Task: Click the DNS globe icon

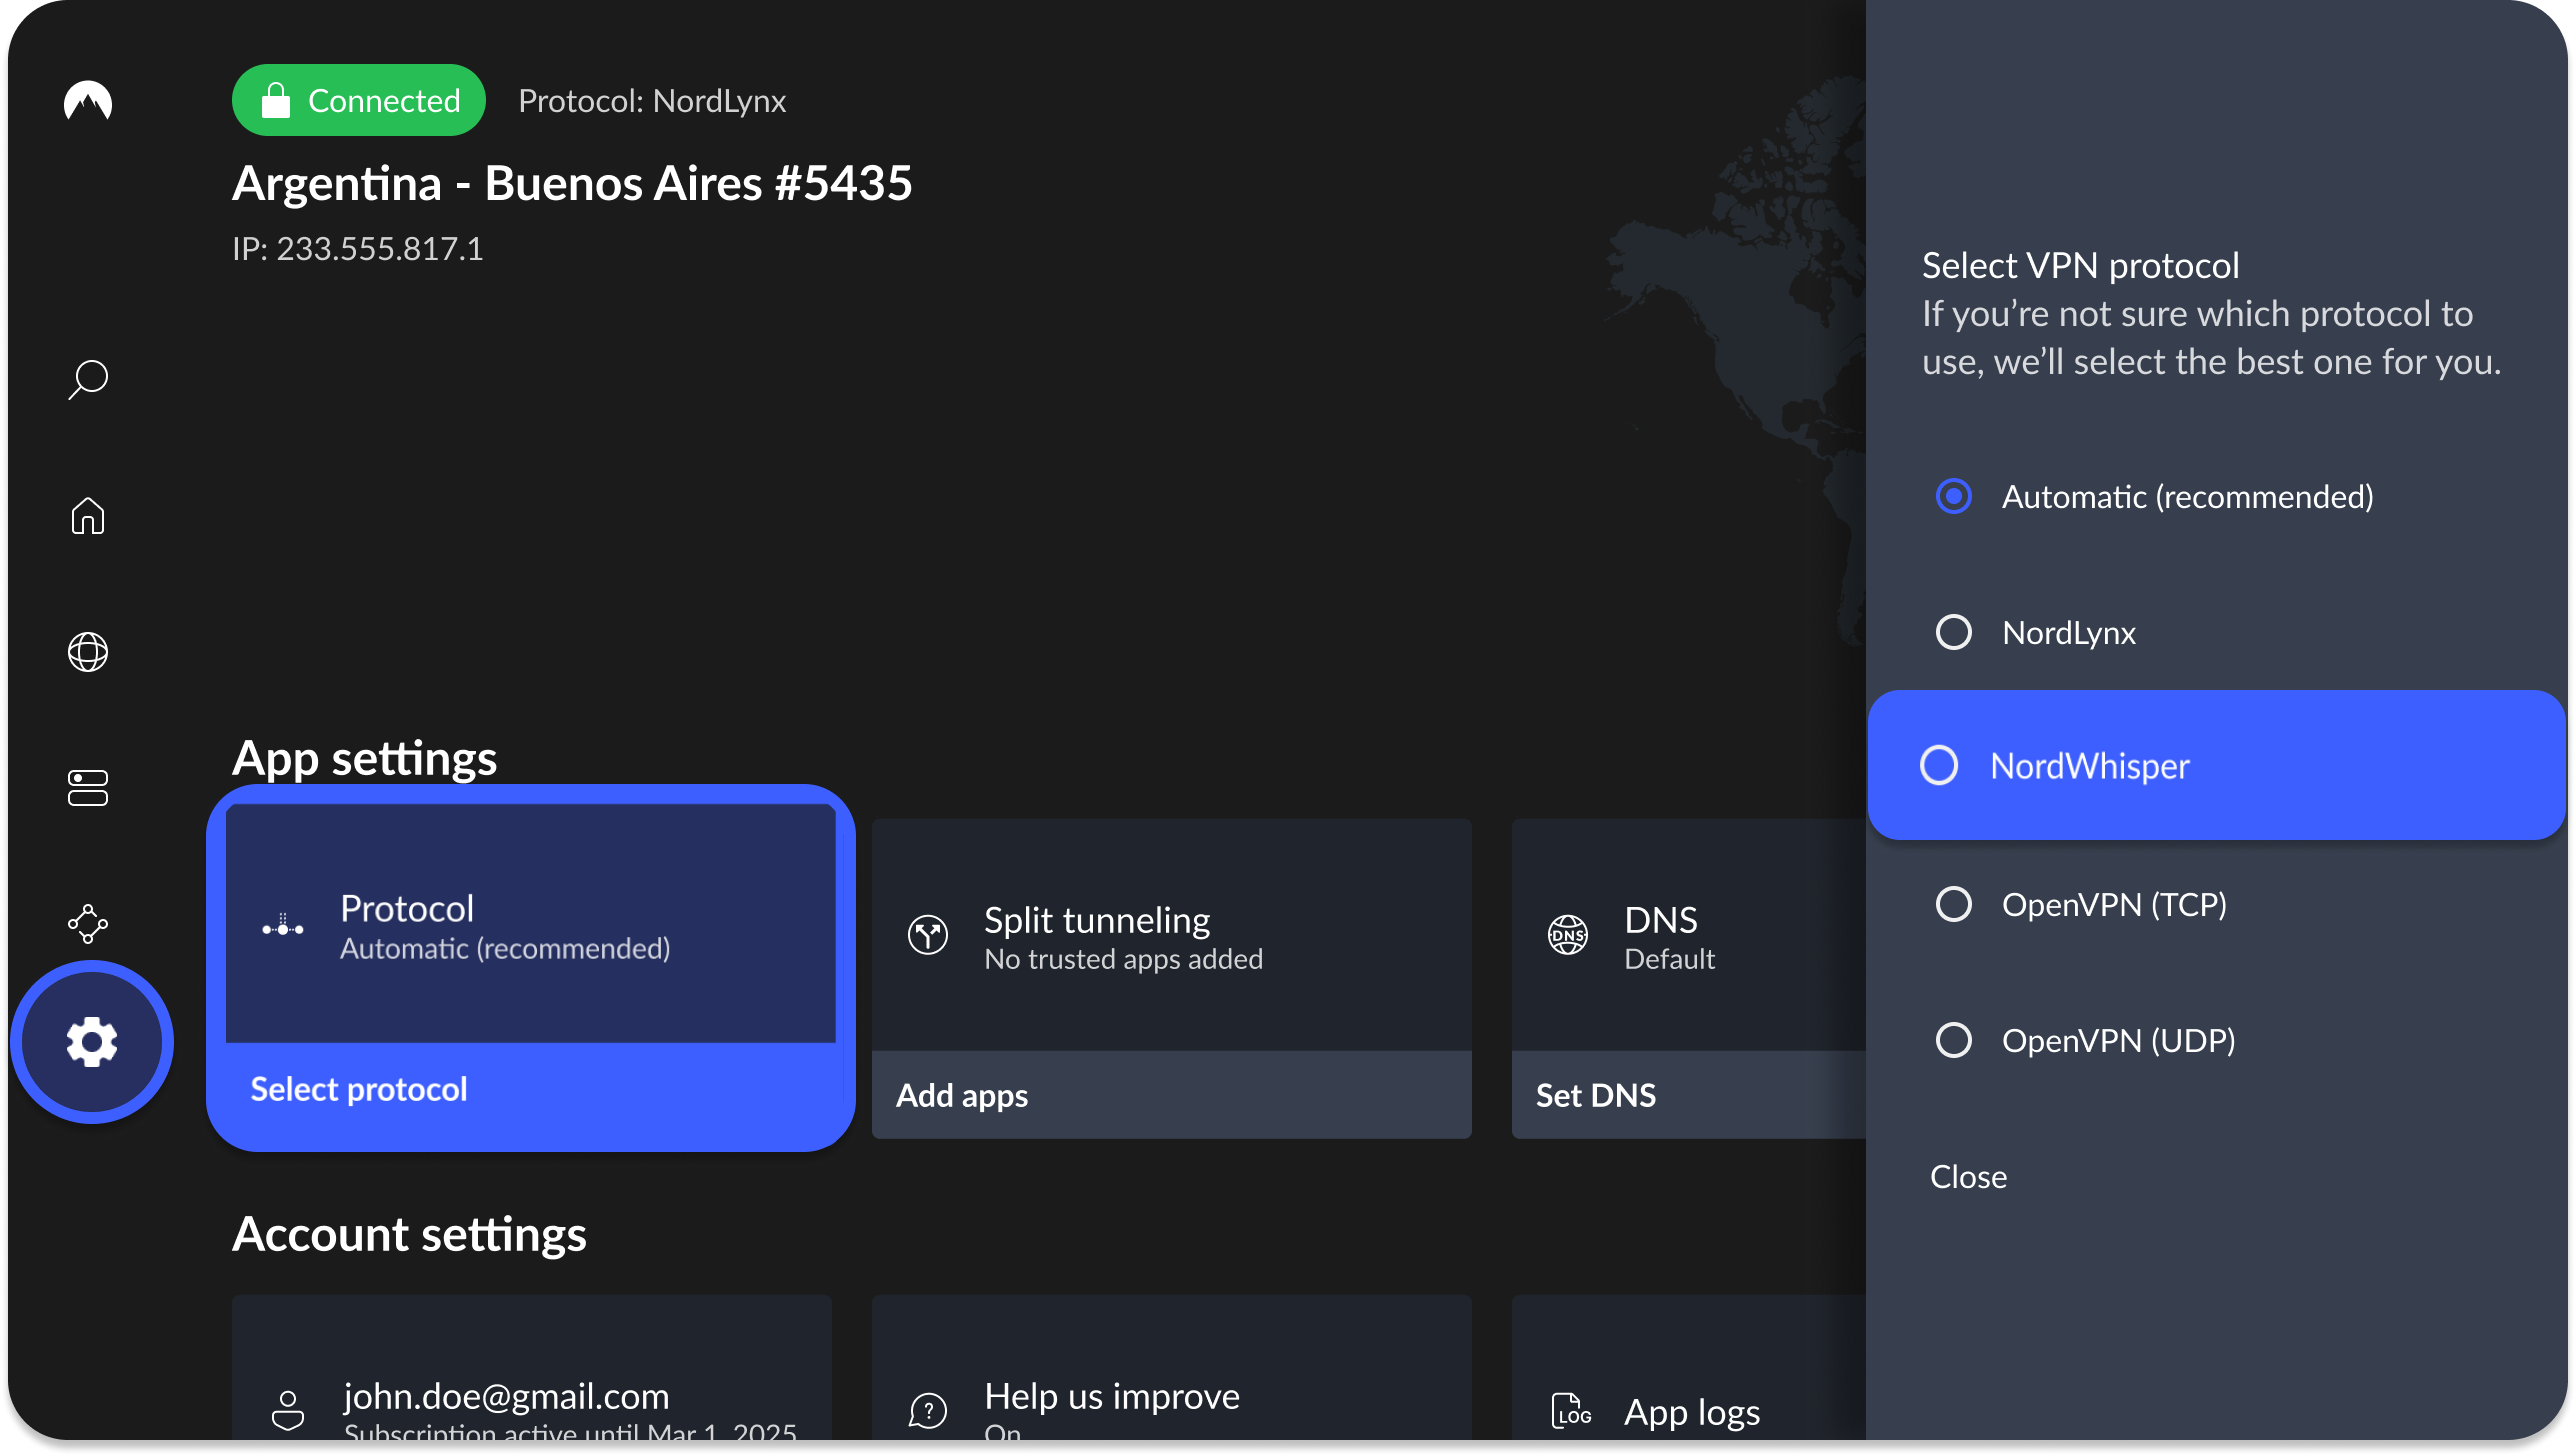Action: (x=1568, y=936)
